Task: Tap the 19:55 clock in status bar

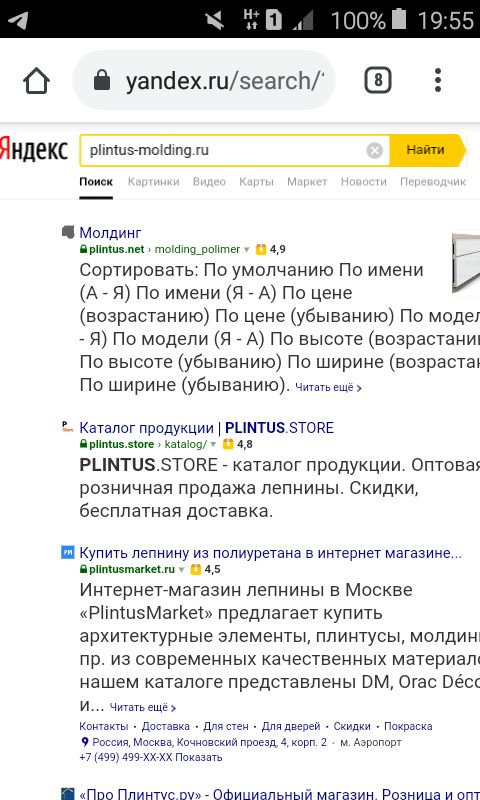Action: point(446,20)
